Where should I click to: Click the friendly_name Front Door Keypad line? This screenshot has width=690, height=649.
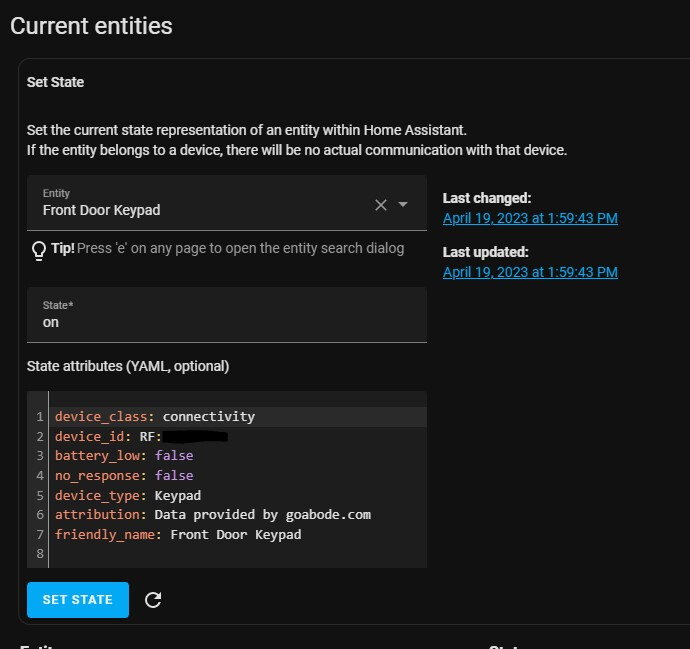pyautogui.click(x=178, y=535)
